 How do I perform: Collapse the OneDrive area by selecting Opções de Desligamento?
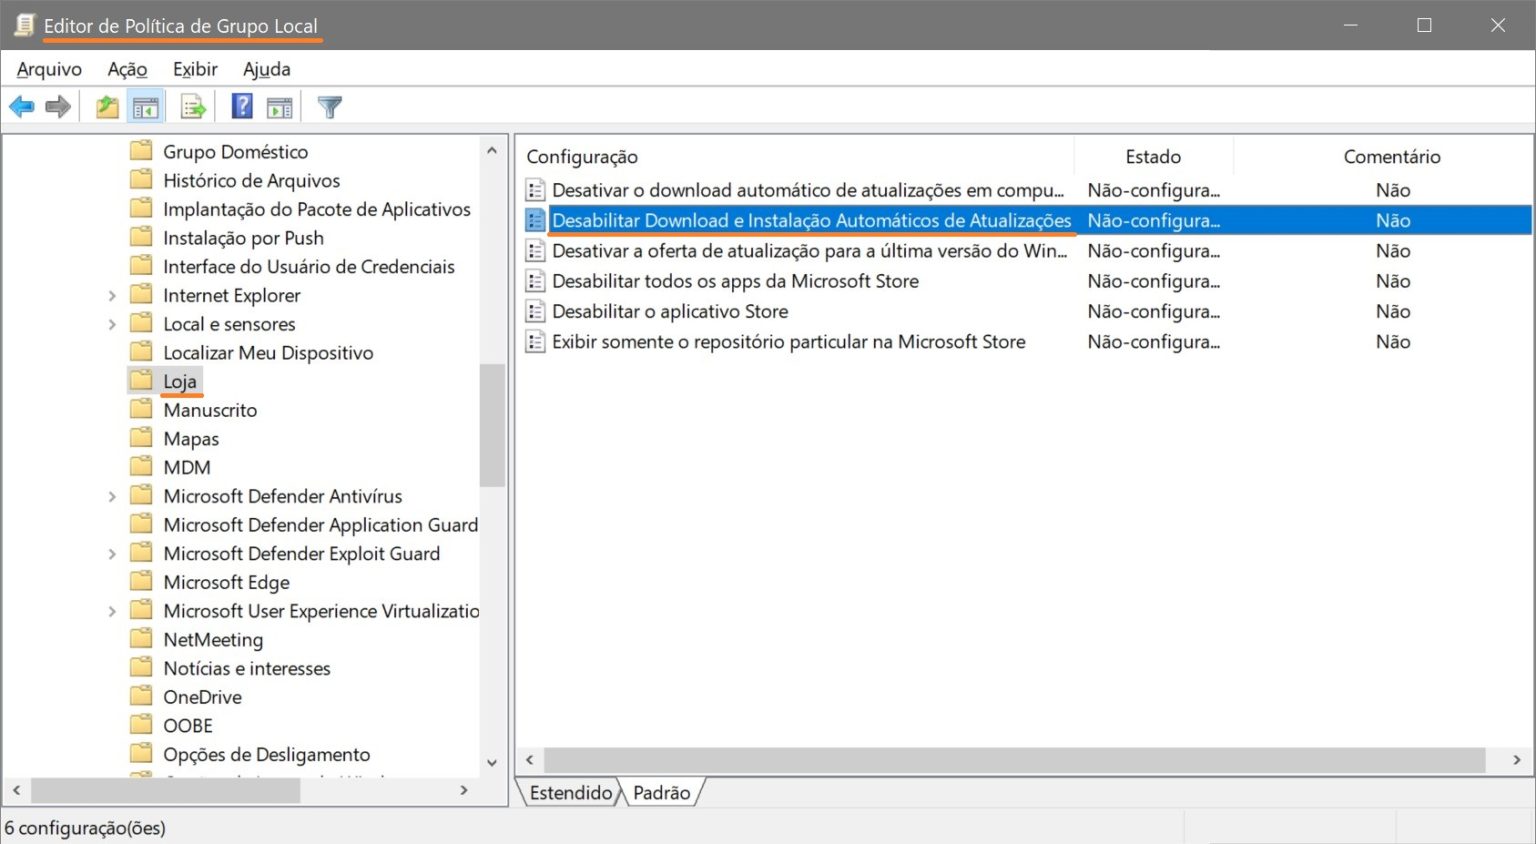coord(266,753)
